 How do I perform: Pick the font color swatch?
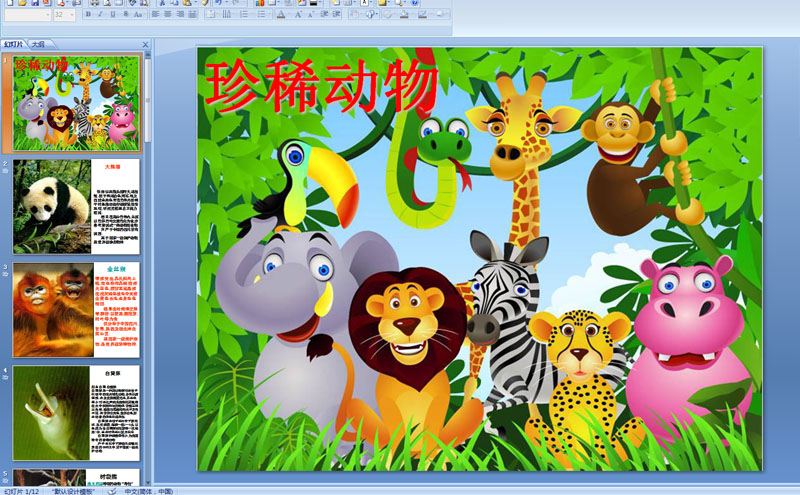(280, 16)
